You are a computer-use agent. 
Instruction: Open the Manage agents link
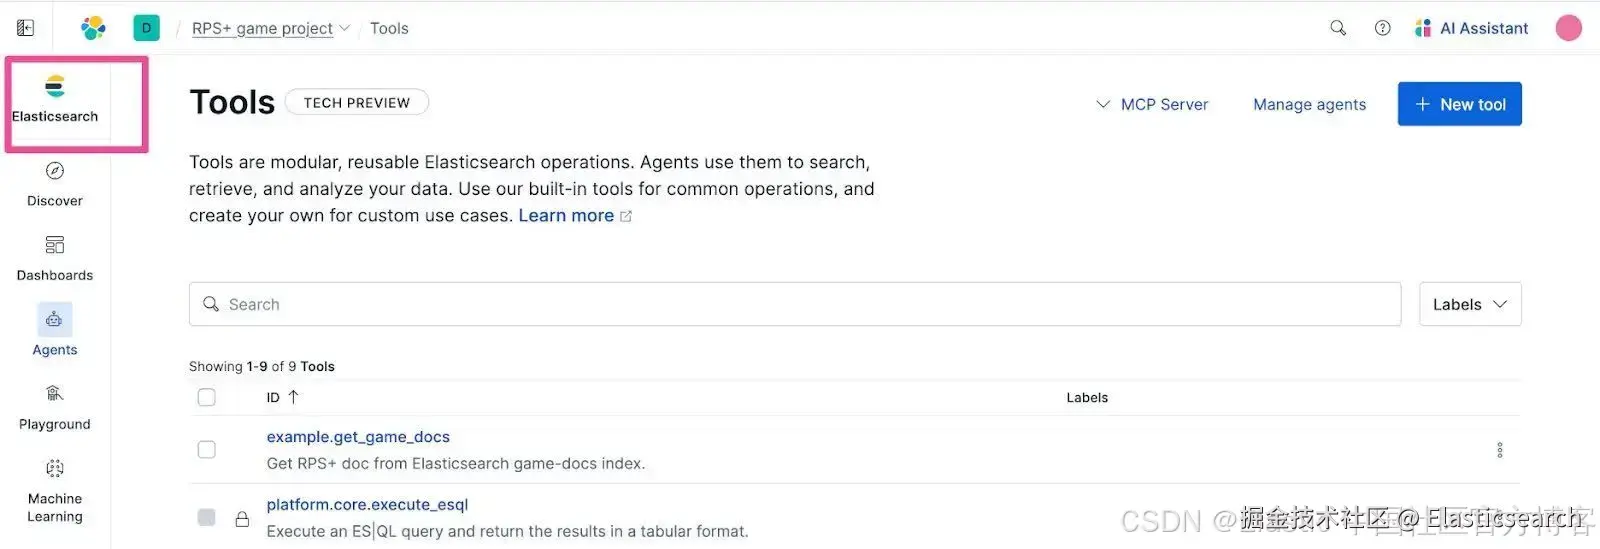tap(1309, 104)
